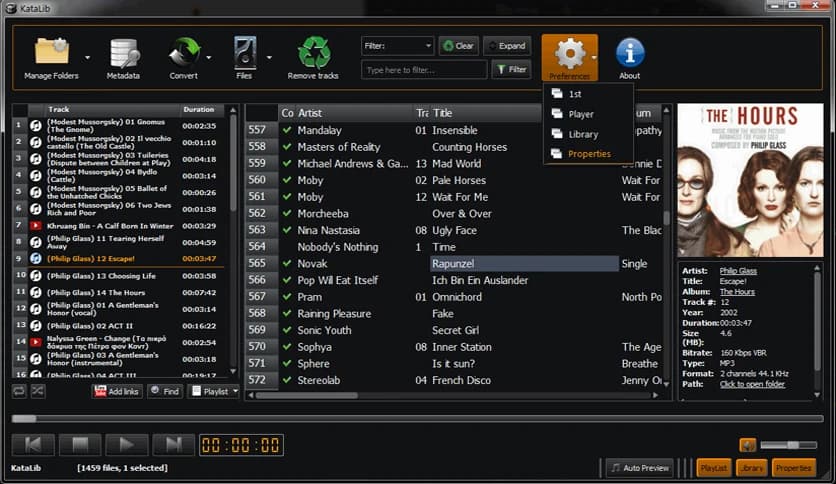836x484 pixels.
Task: Skip to the next track
Action: [173, 445]
